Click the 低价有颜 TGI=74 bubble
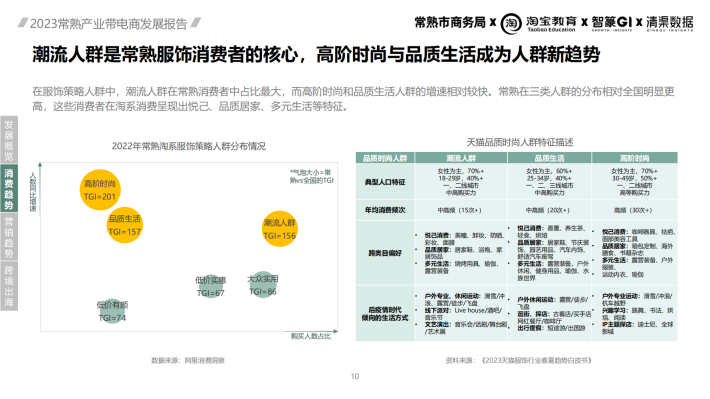Image resolution: width=710 pixels, height=399 pixels. [x=112, y=311]
